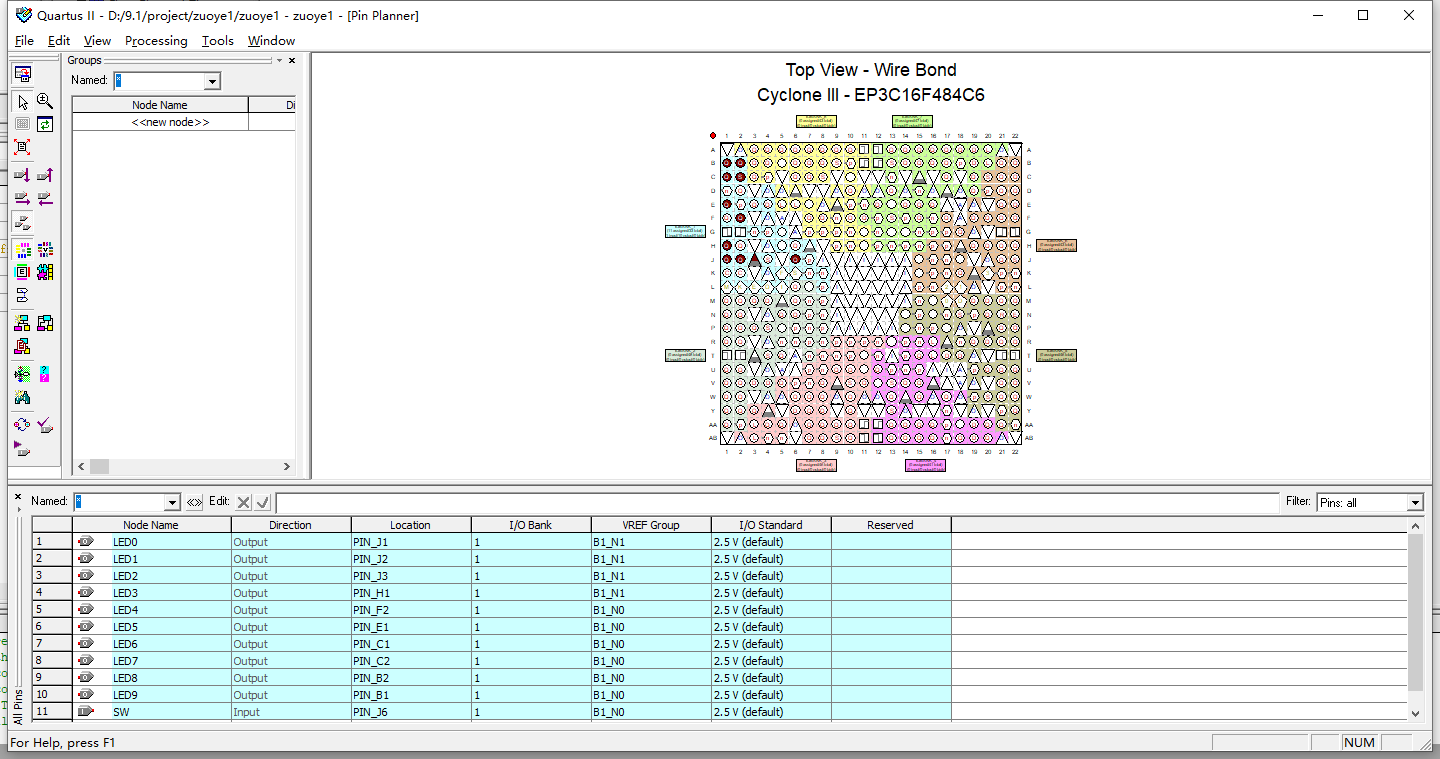Click the Edit confirm check-mark button
The height and width of the screenshot is (759, 1440).
coord(263,502)
